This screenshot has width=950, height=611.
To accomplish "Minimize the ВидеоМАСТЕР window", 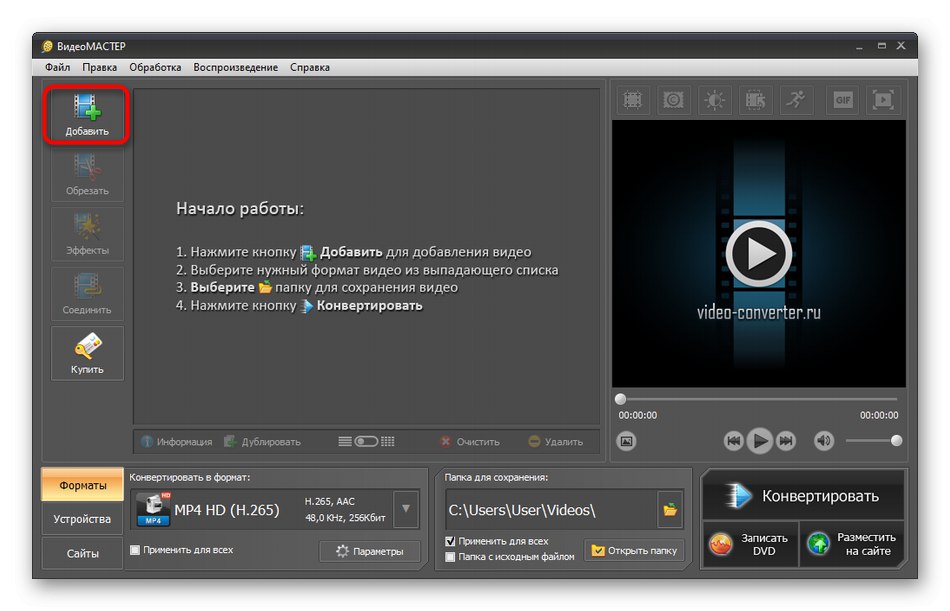I will pyautogui.click(x=859, y=46).
